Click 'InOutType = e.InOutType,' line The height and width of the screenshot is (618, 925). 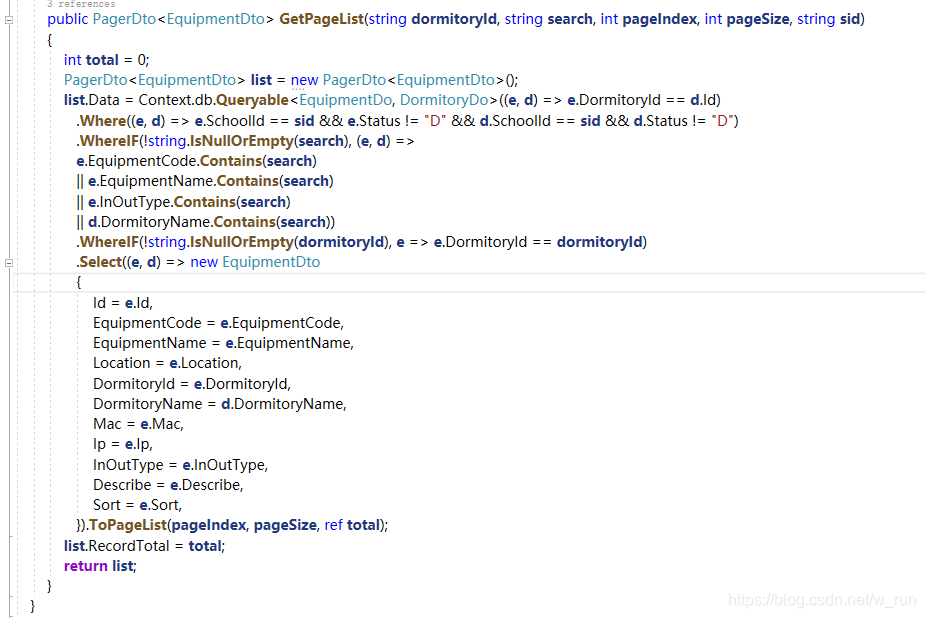click(181, 465)
